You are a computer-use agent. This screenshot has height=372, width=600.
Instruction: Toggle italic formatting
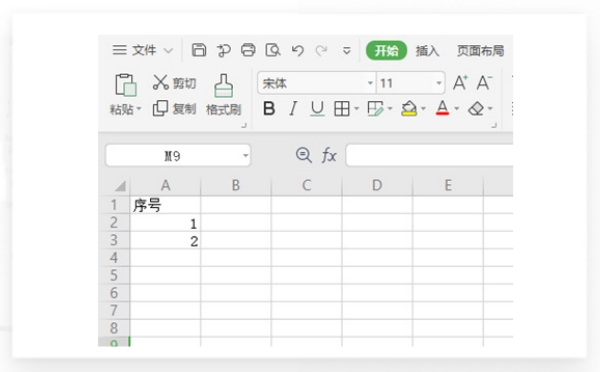tap(293, 109)
